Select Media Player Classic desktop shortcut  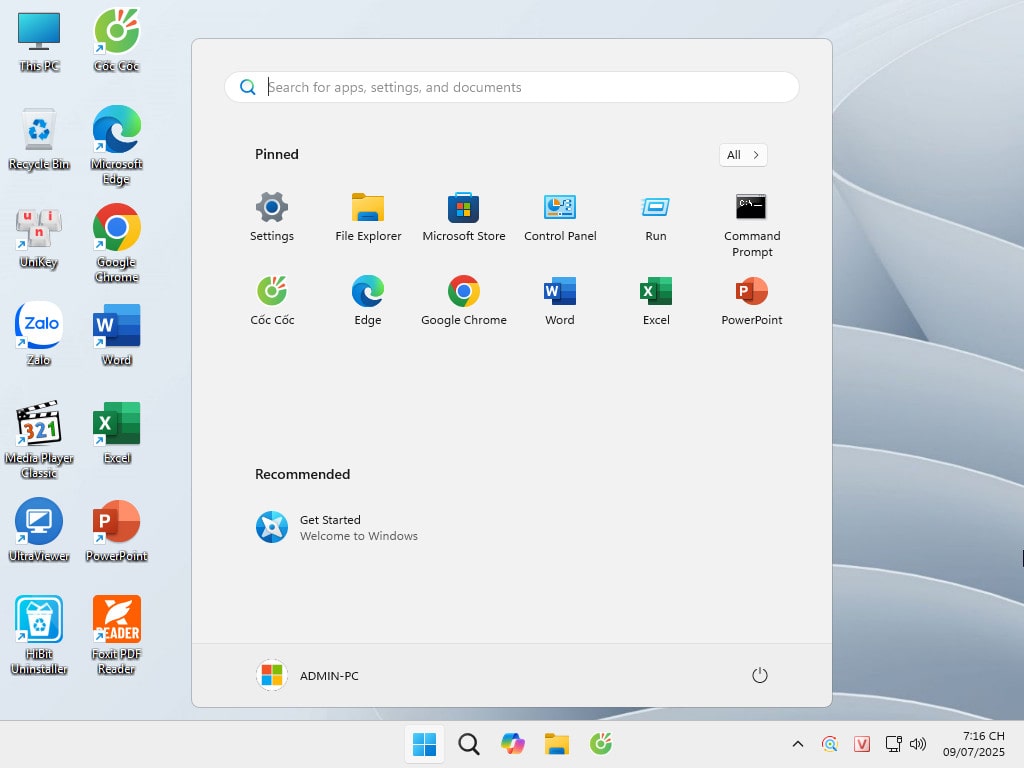pos(39,440)
